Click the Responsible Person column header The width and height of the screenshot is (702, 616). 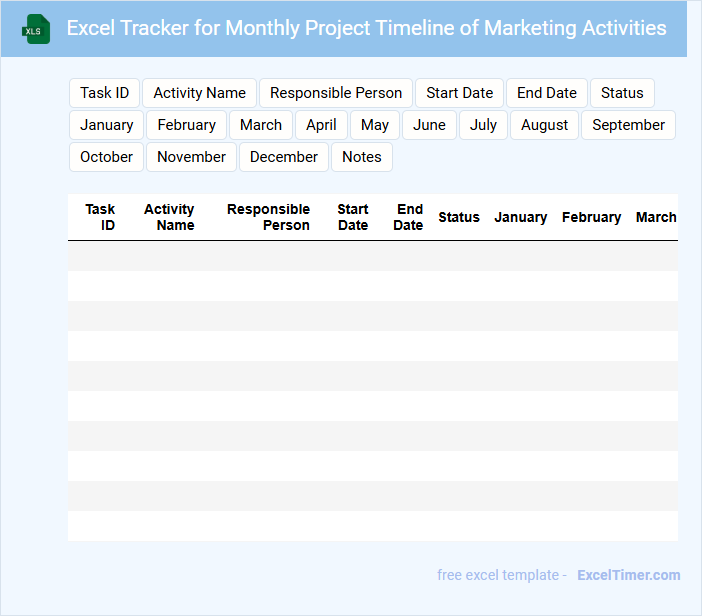[x=268, y=217]
